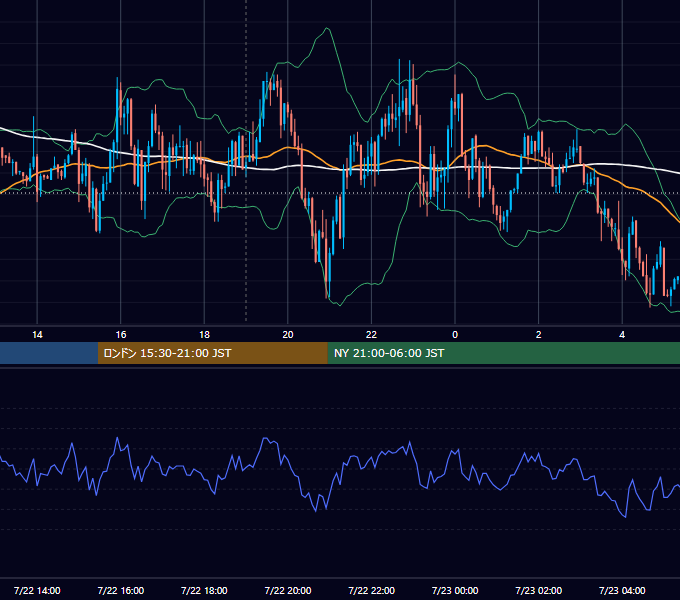Click the hour label 0 on the price chart axis

pyautogui.click(x=455, y=335)
